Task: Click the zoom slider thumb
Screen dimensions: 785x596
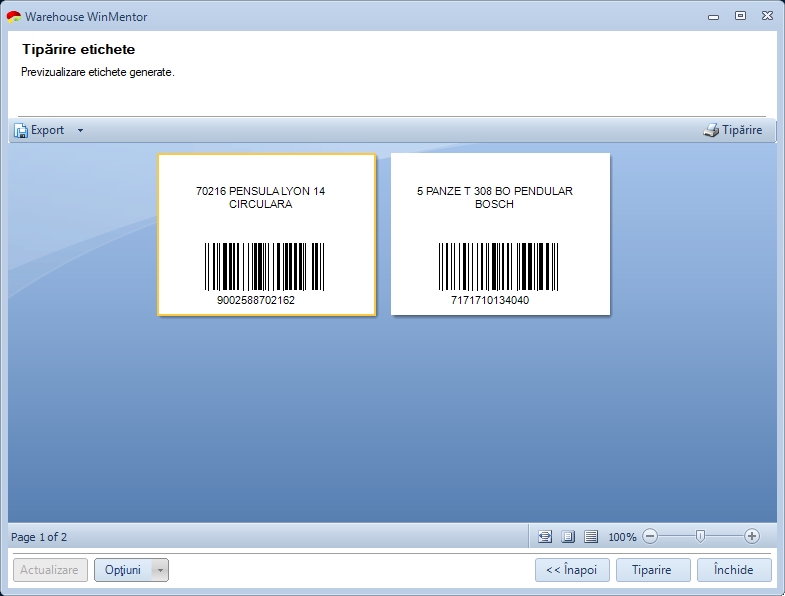Action: point(700,536)
